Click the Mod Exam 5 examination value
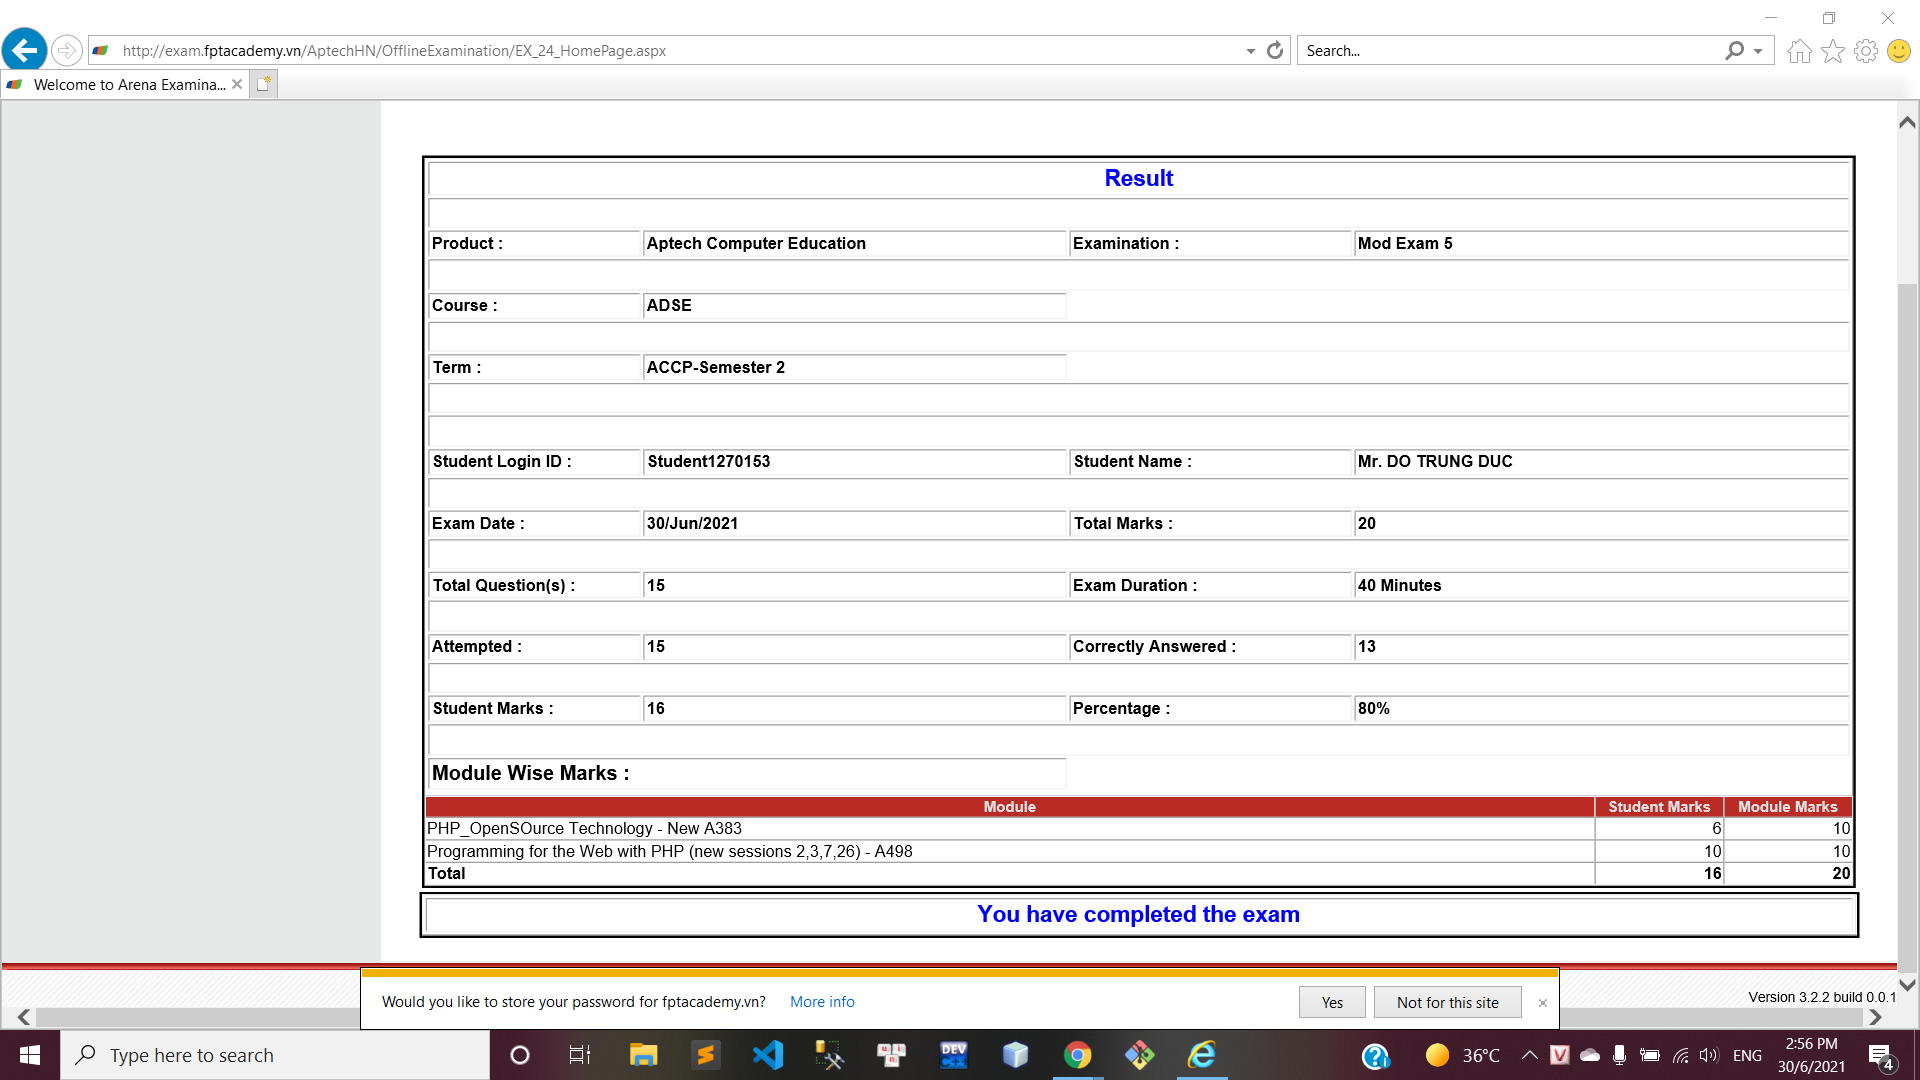The height and width of the screenshot is (1080, 1920). coord(1404,243)
